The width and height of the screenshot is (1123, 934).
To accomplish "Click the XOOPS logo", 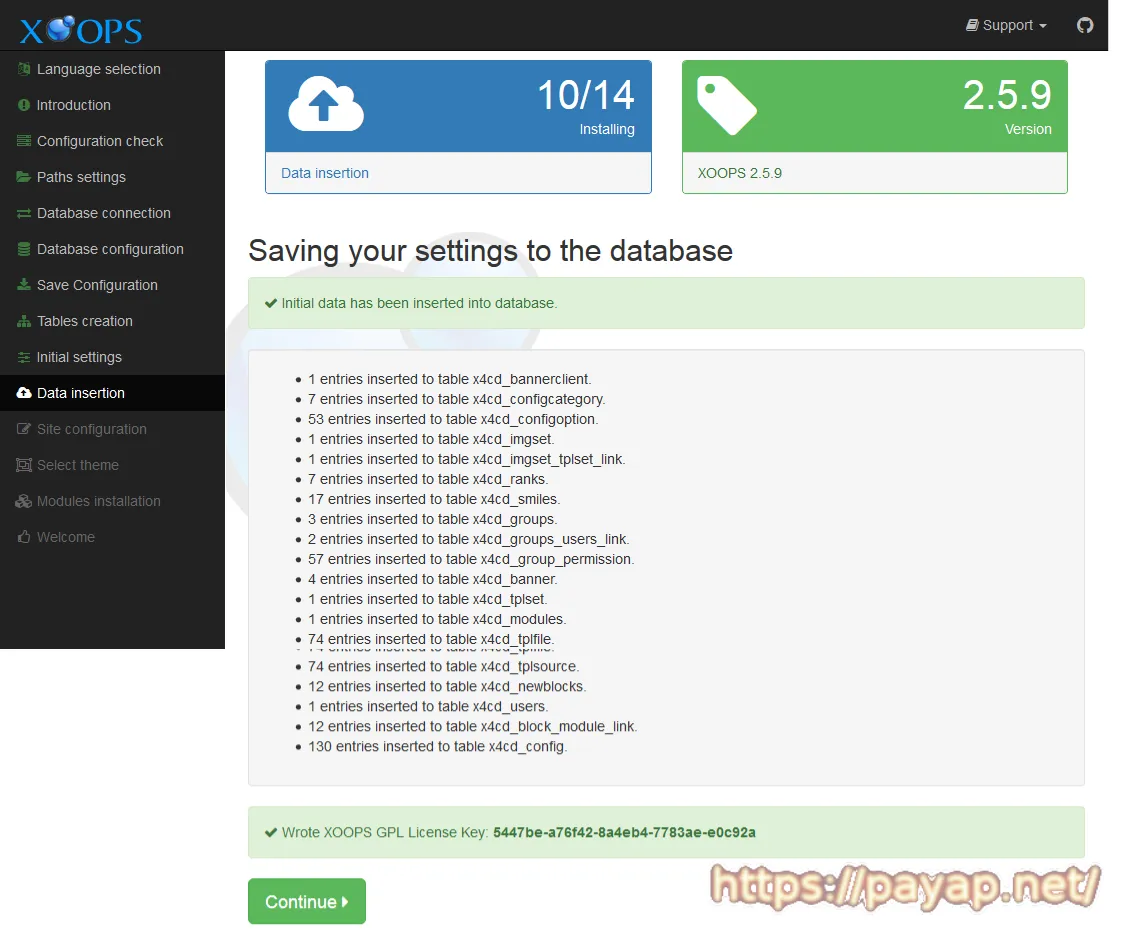I will [81, 30].
